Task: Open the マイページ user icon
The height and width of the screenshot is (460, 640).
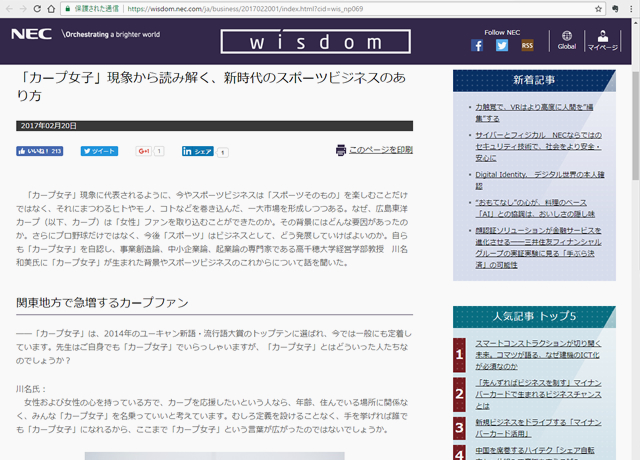Action: (x=603, y=38)
